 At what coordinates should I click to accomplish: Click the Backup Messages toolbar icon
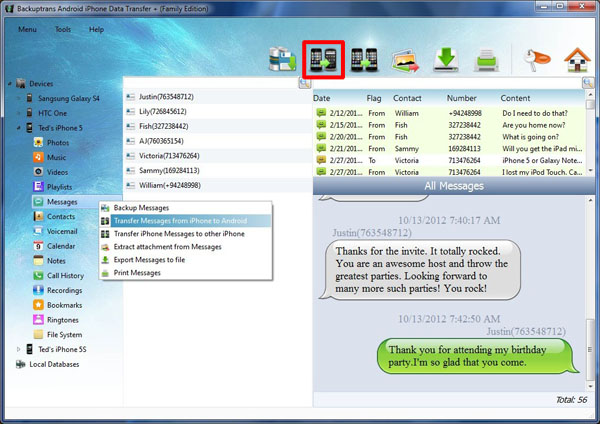(x=282, y=59)
